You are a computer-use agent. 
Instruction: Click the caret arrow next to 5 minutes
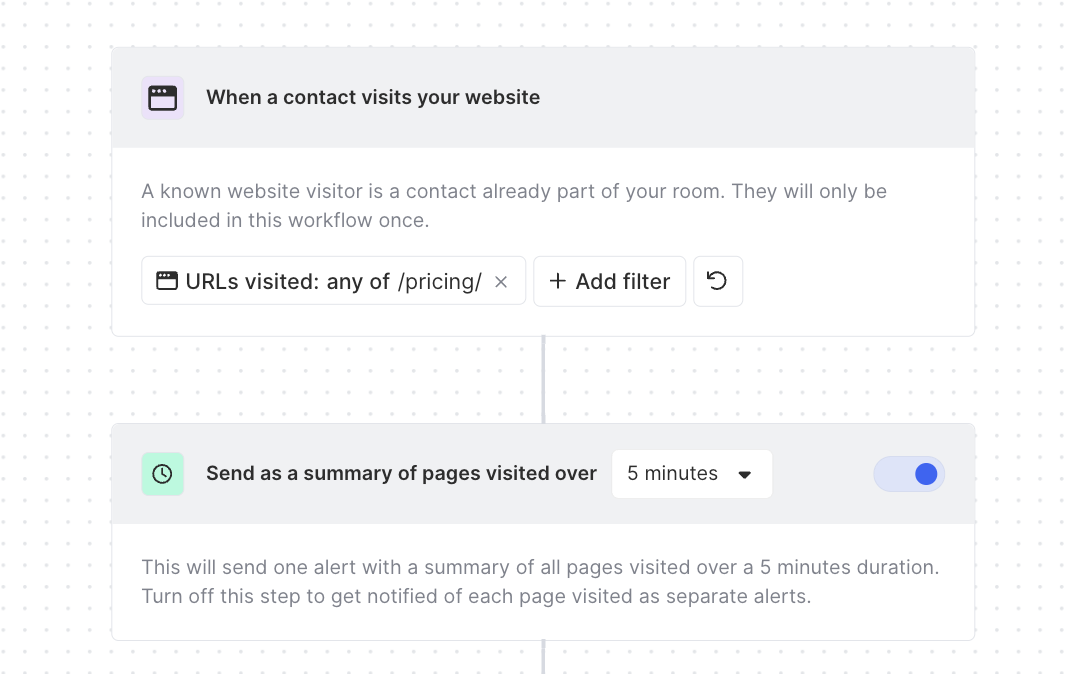click(x=744, y=475)
